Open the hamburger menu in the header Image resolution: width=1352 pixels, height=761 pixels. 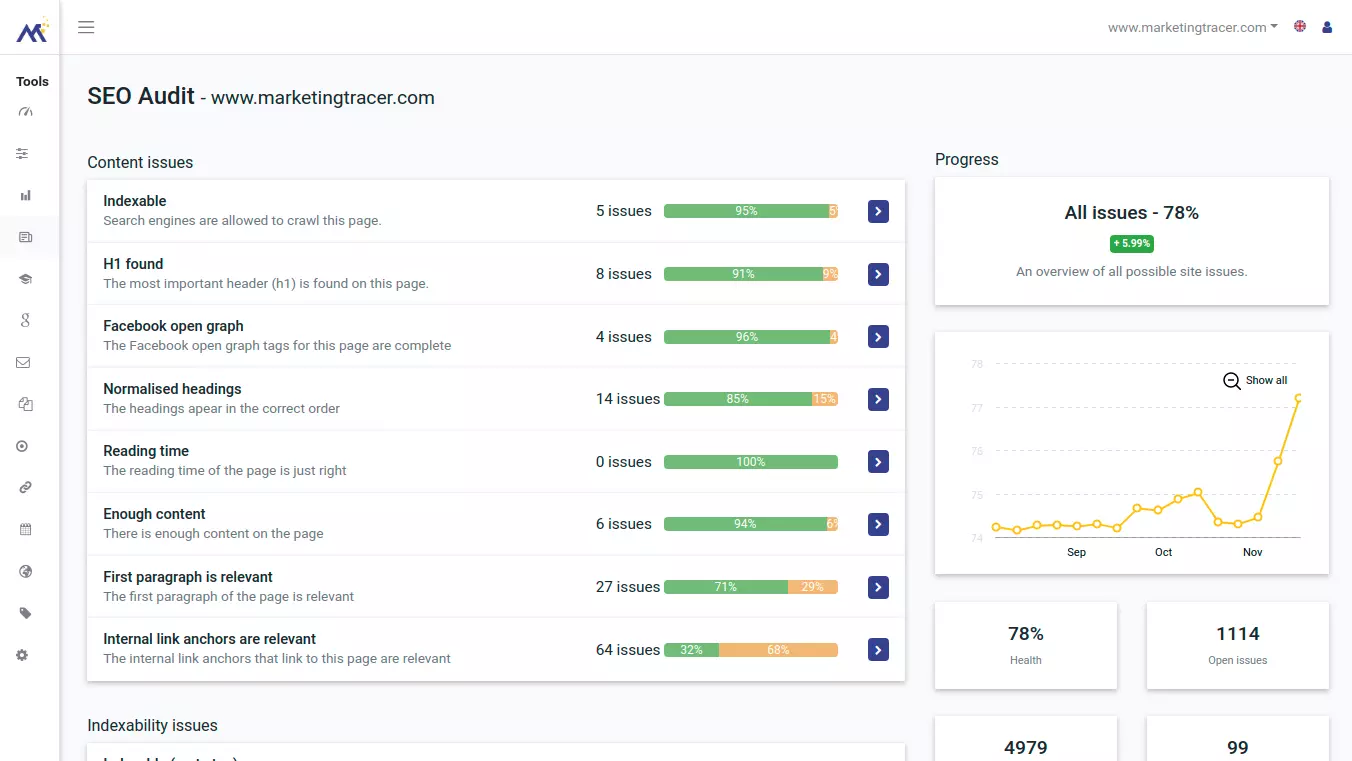point(86,27)
